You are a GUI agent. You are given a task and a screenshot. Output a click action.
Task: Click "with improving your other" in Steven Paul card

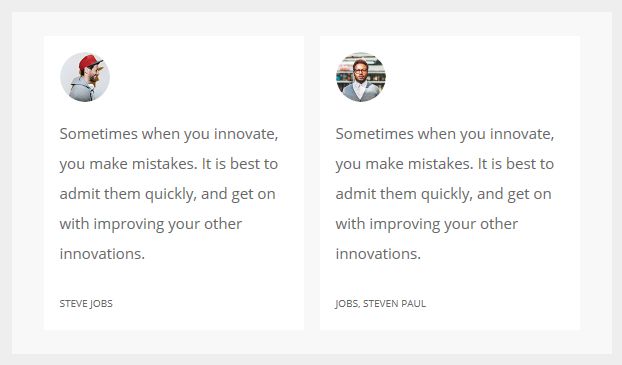click(427, 224)
